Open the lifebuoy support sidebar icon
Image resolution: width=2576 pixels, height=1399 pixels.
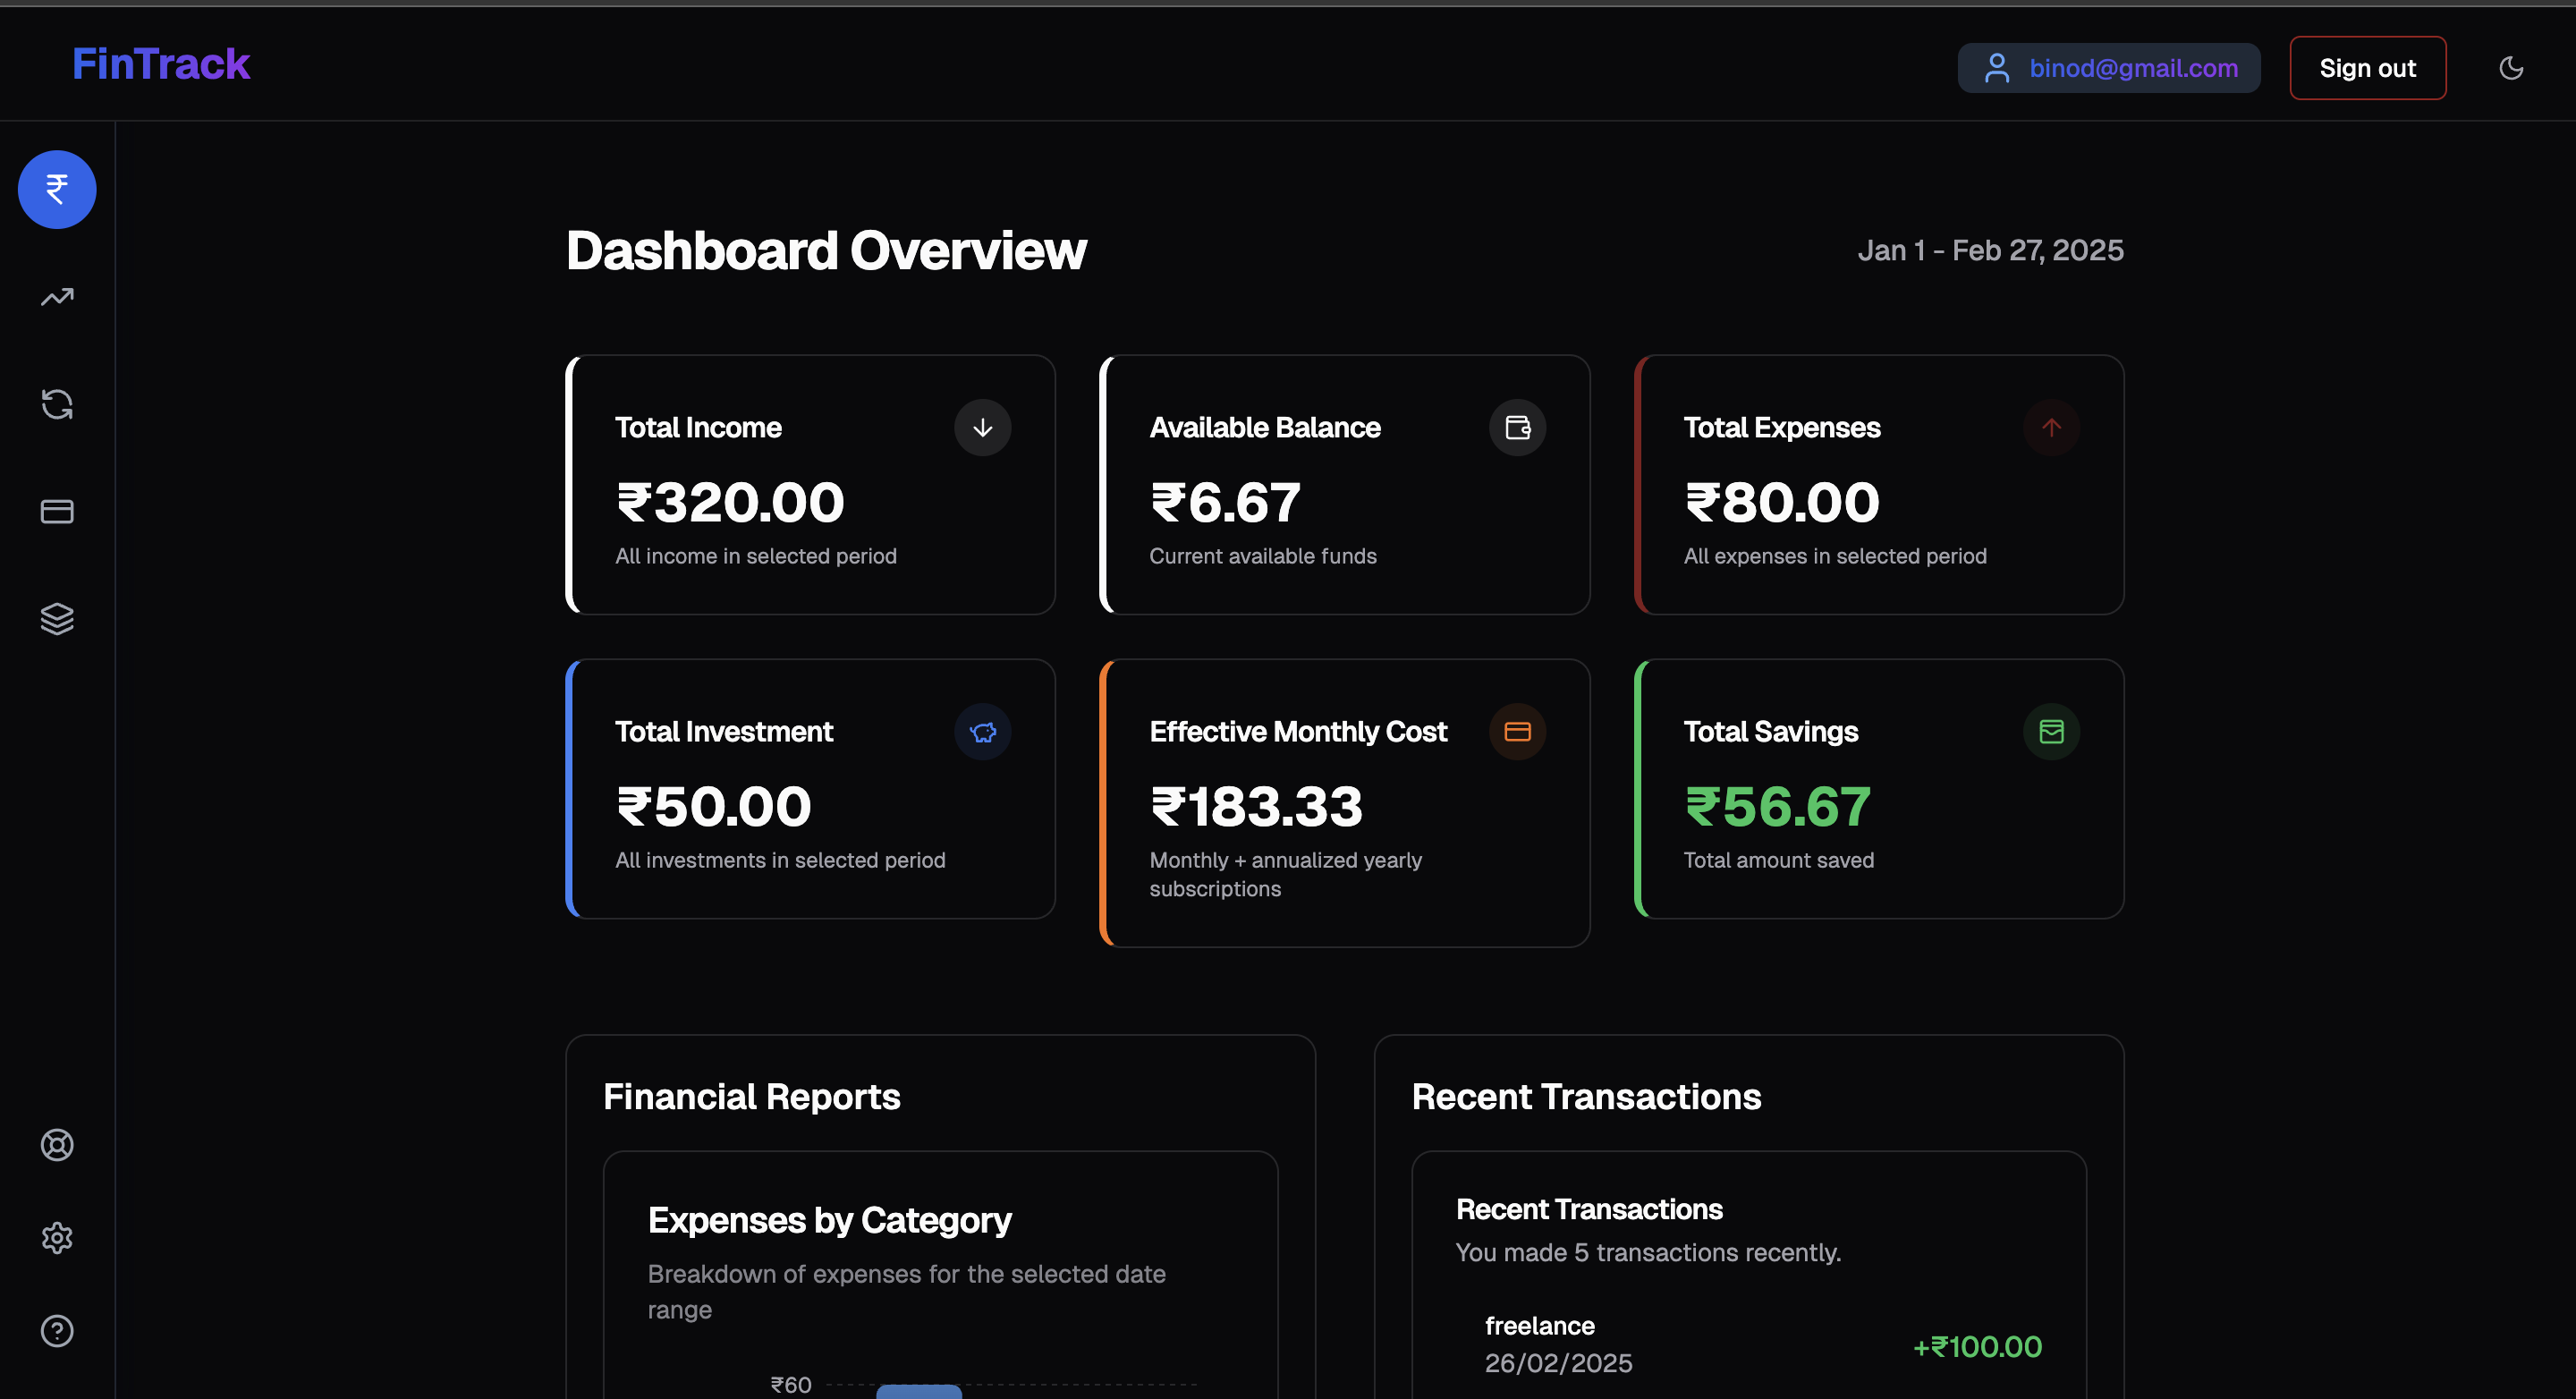tap(57, 1144)
